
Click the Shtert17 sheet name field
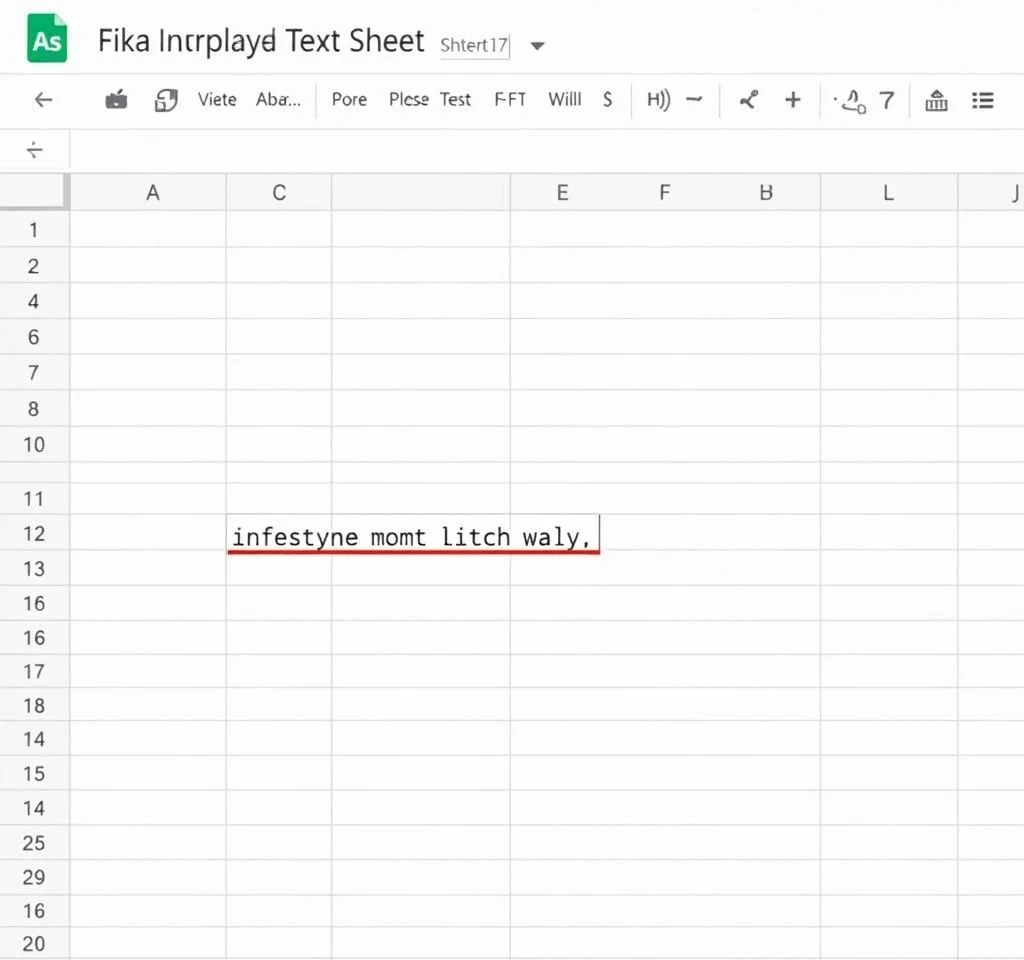point(474,45)
